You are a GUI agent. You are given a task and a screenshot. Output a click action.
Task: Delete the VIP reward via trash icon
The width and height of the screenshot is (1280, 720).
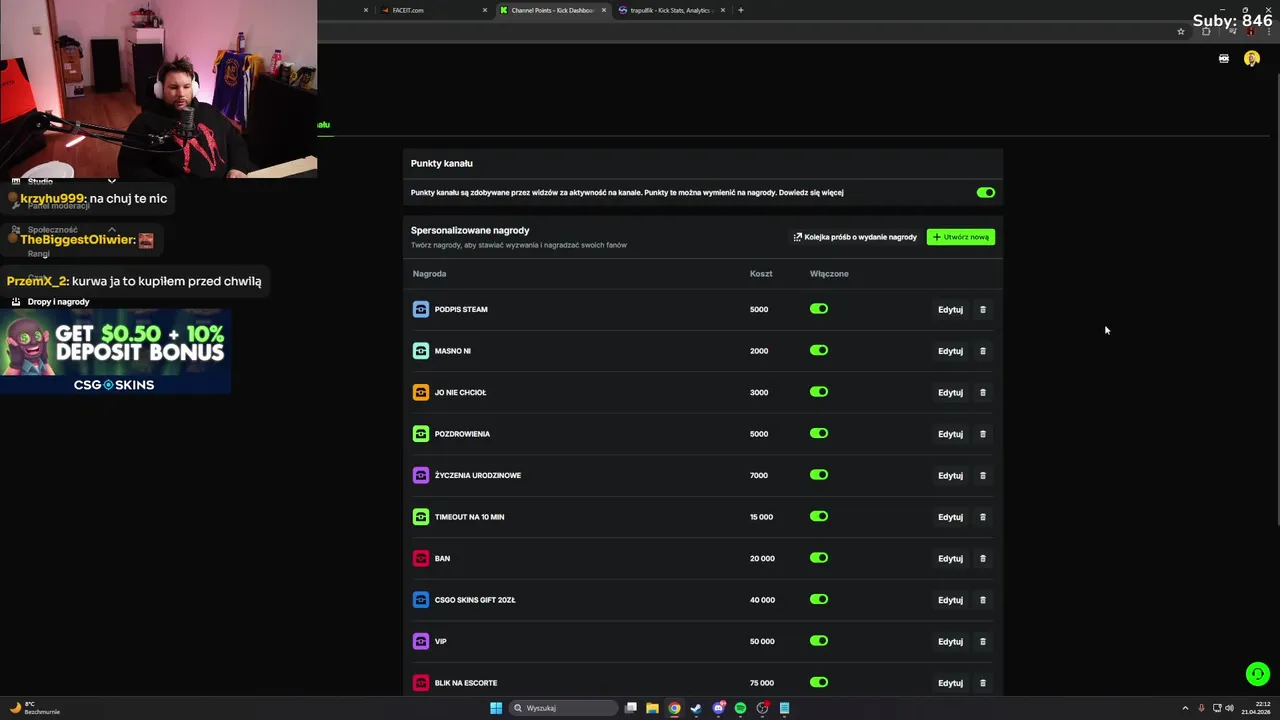tap(983, 641)
